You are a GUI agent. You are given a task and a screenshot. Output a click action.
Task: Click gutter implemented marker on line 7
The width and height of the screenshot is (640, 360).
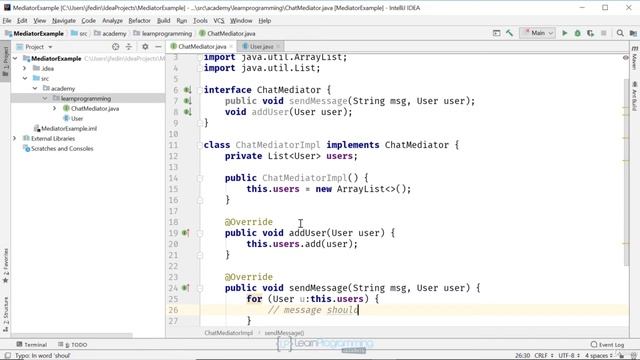[187, 101]
